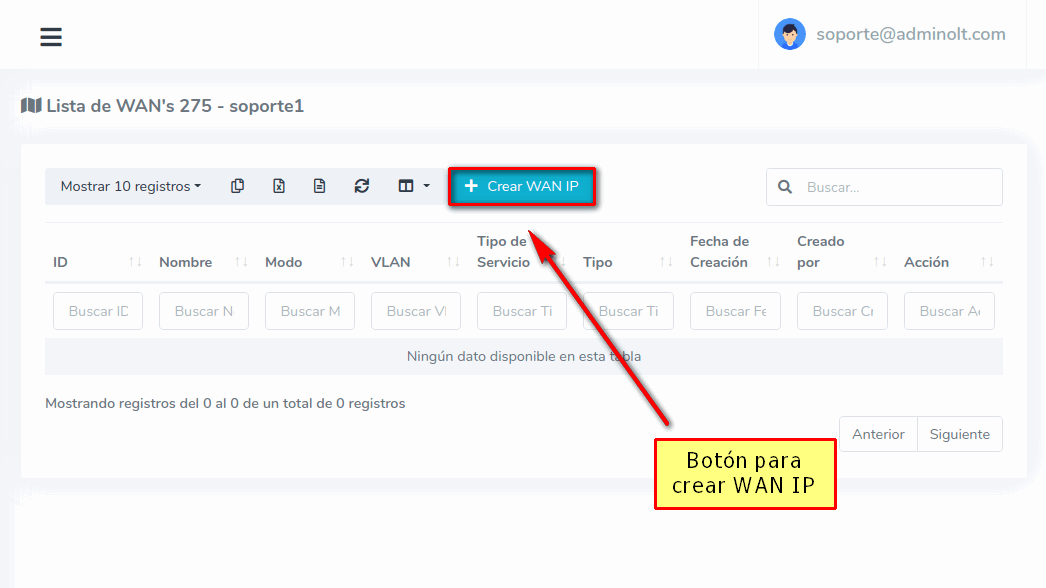Open soporte@adminolt.com account menu
Viewport: 1046px width, 588px height.
click(910, 34)
